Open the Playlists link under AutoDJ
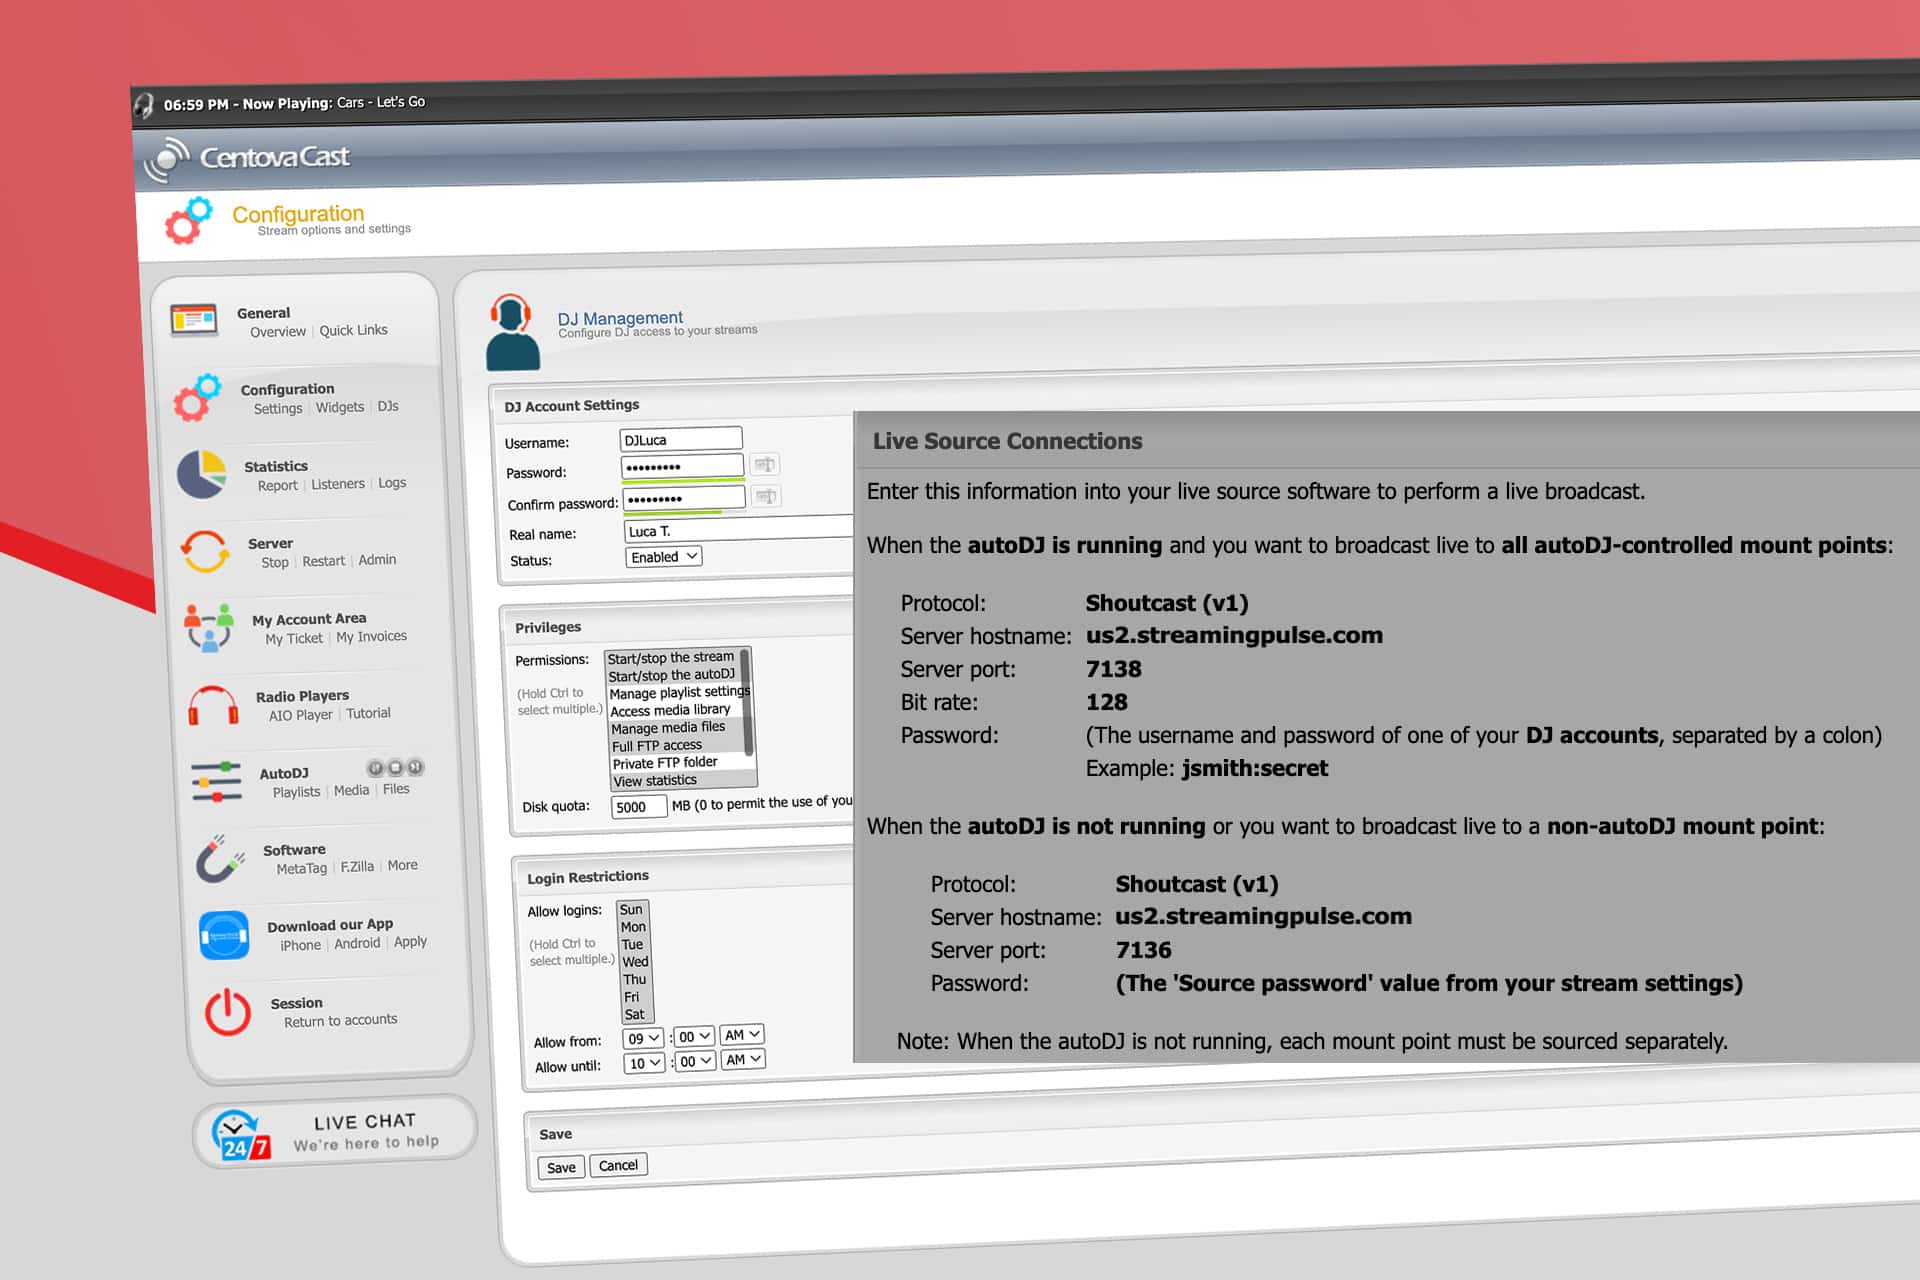 296,792
